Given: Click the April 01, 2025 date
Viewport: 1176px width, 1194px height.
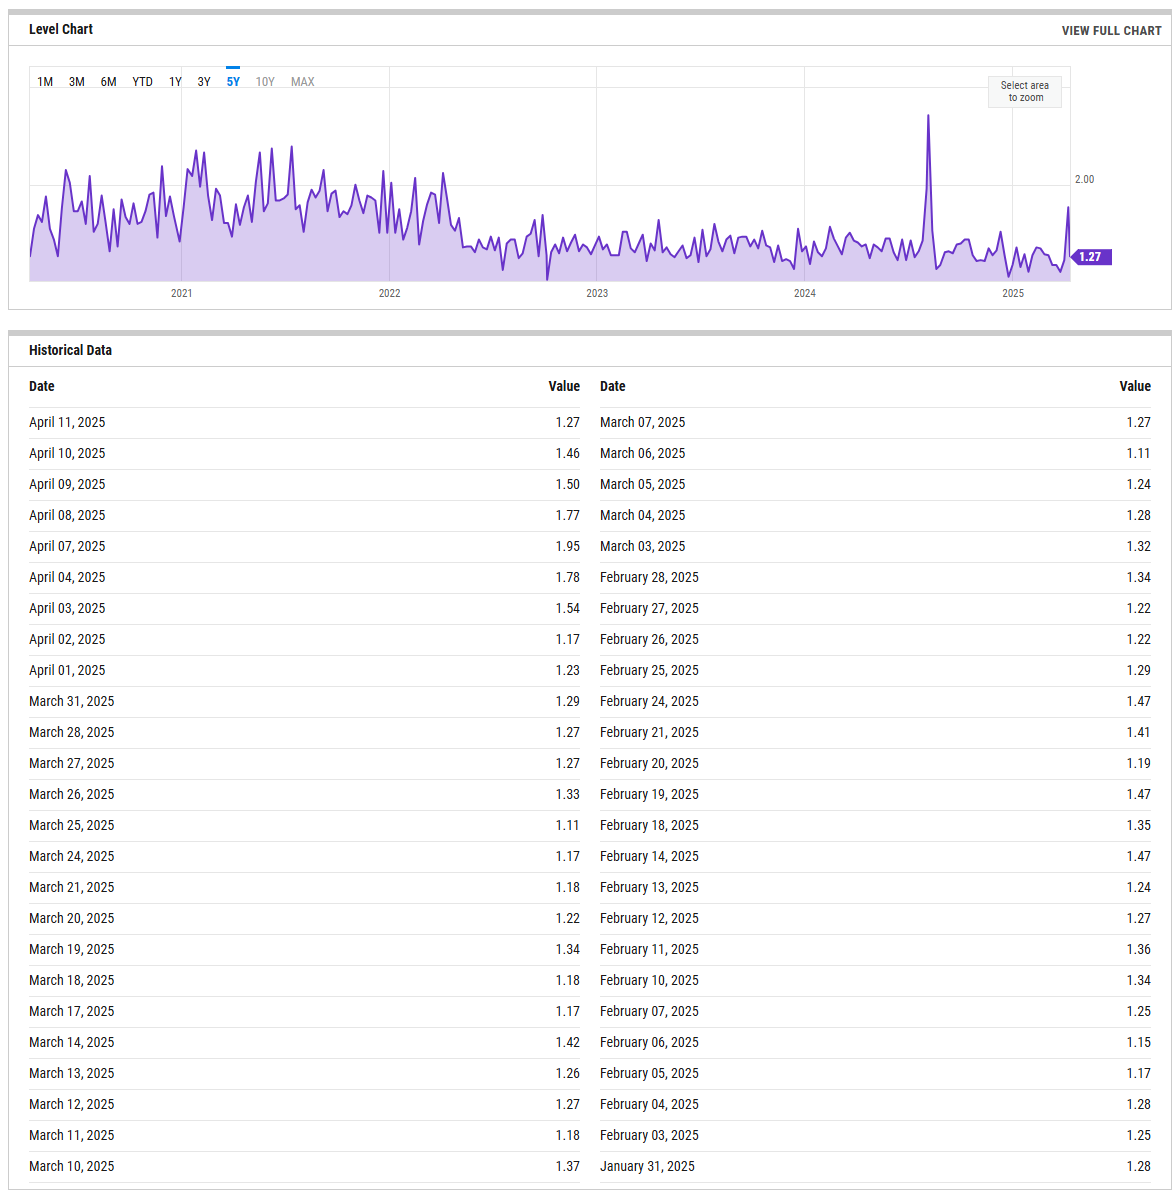Looking at the screenshot, I should pos(67,670).
